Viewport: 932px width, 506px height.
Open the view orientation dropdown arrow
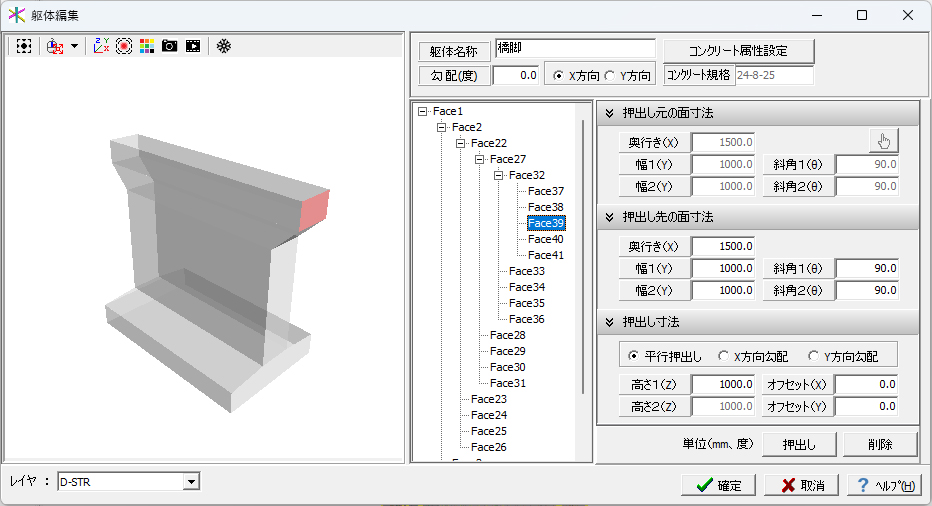click(x=74, y=46)
